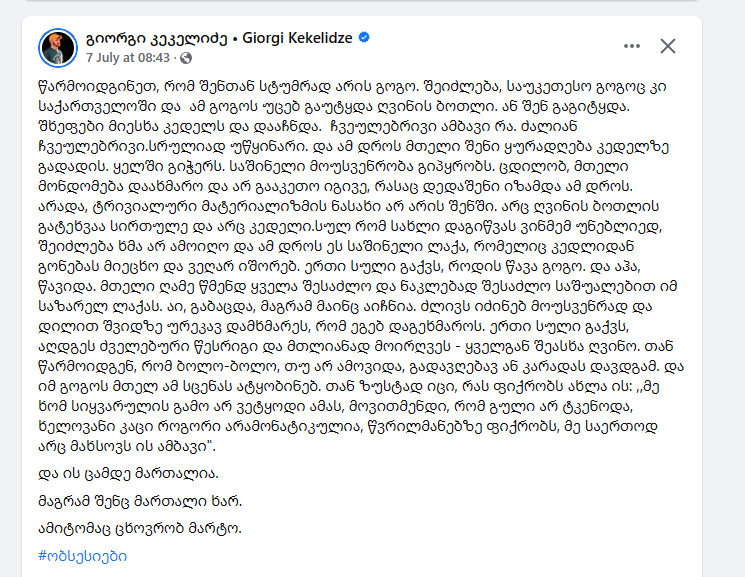Click Giorgi Kekelidze's profile picture
Viewport: 745px width, 577px height.
(57, 46)
